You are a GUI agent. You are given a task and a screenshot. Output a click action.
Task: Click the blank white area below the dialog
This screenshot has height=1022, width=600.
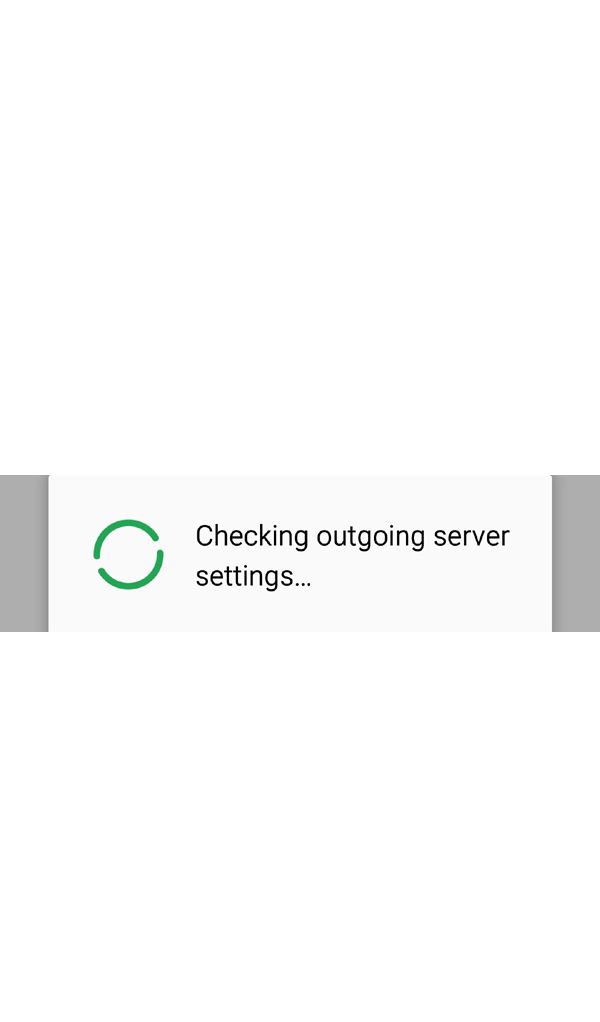(300, 826)
